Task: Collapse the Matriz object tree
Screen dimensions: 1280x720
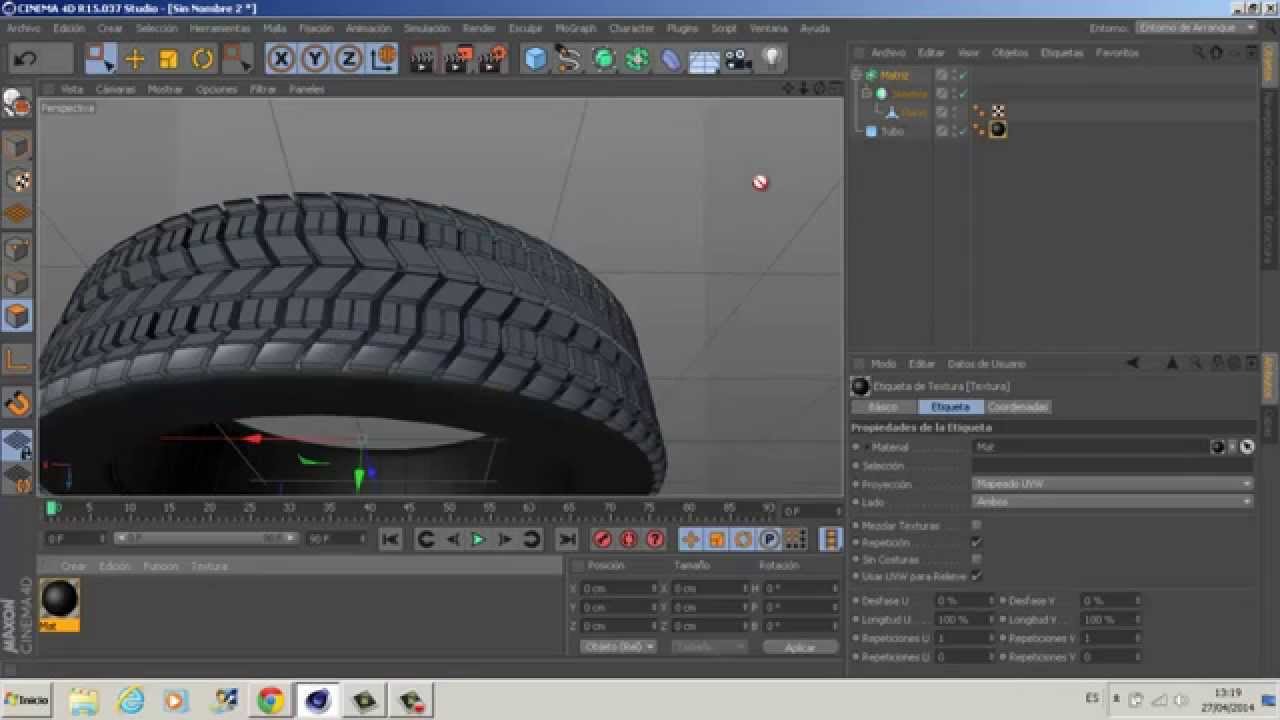Action: (857, 75)
